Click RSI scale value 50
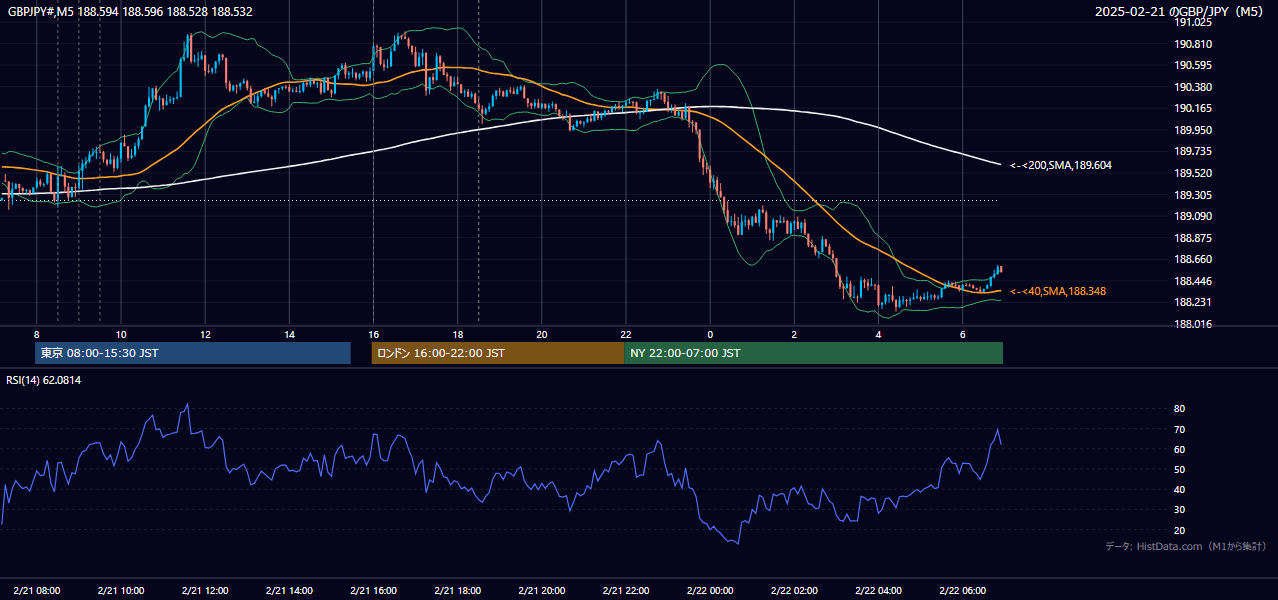This screenshot has height=600, width=1278. click(x=1179, y=469)
